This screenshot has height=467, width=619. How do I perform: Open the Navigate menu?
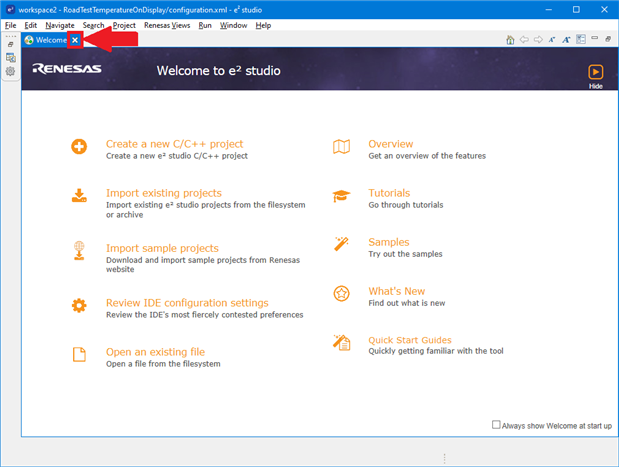click(60, 25)
